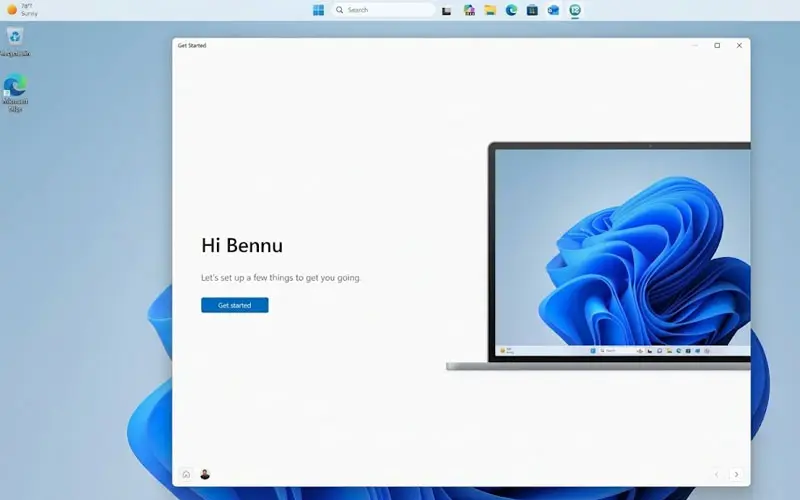This screenshot has height=500, width=800.
Task: Open Outlook from the taskbar
Action: 554,10
